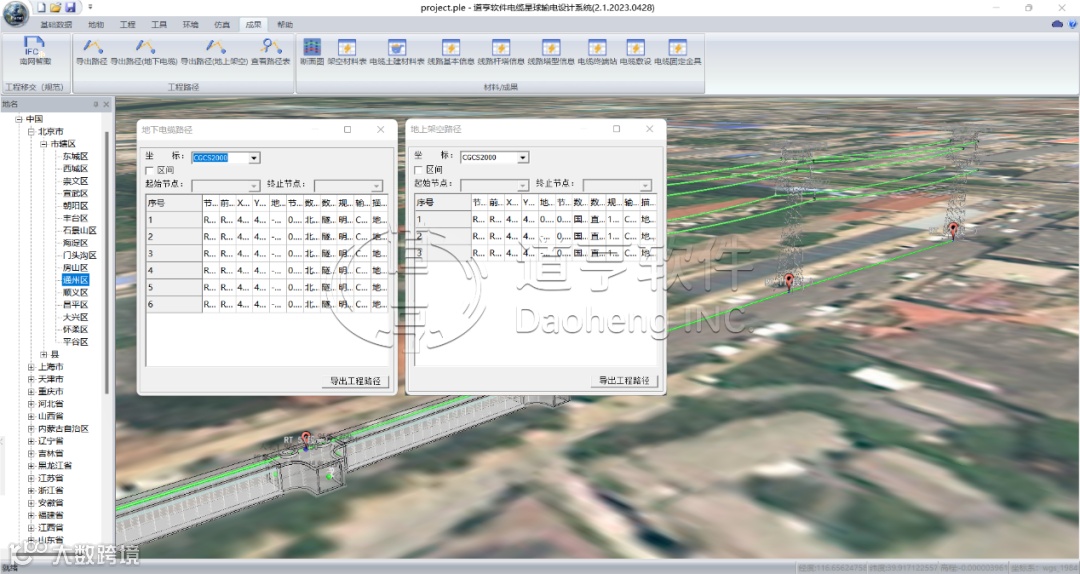Tick the 区间 checkbox in 地上架空路径 dialog

[x=419, y=171]
